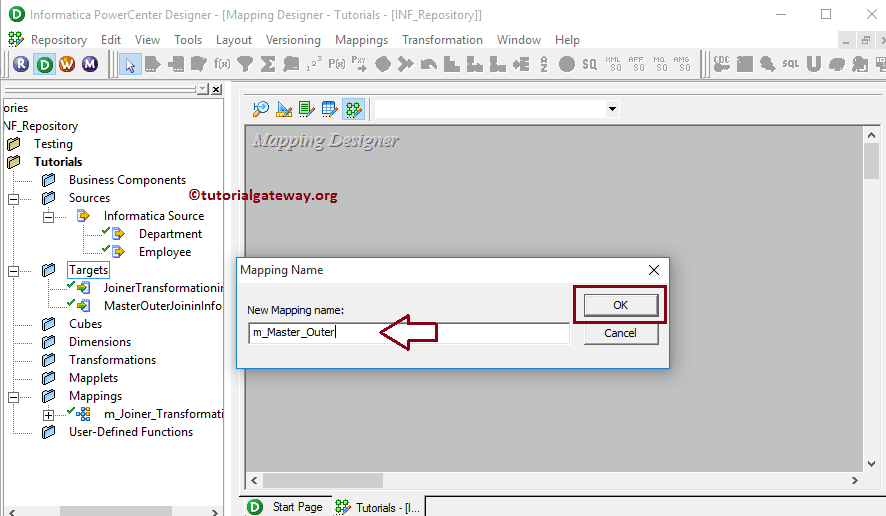The image size is (886, 516).
Task: Confirm mapping name with OK button
Action: tap(620, 305)
